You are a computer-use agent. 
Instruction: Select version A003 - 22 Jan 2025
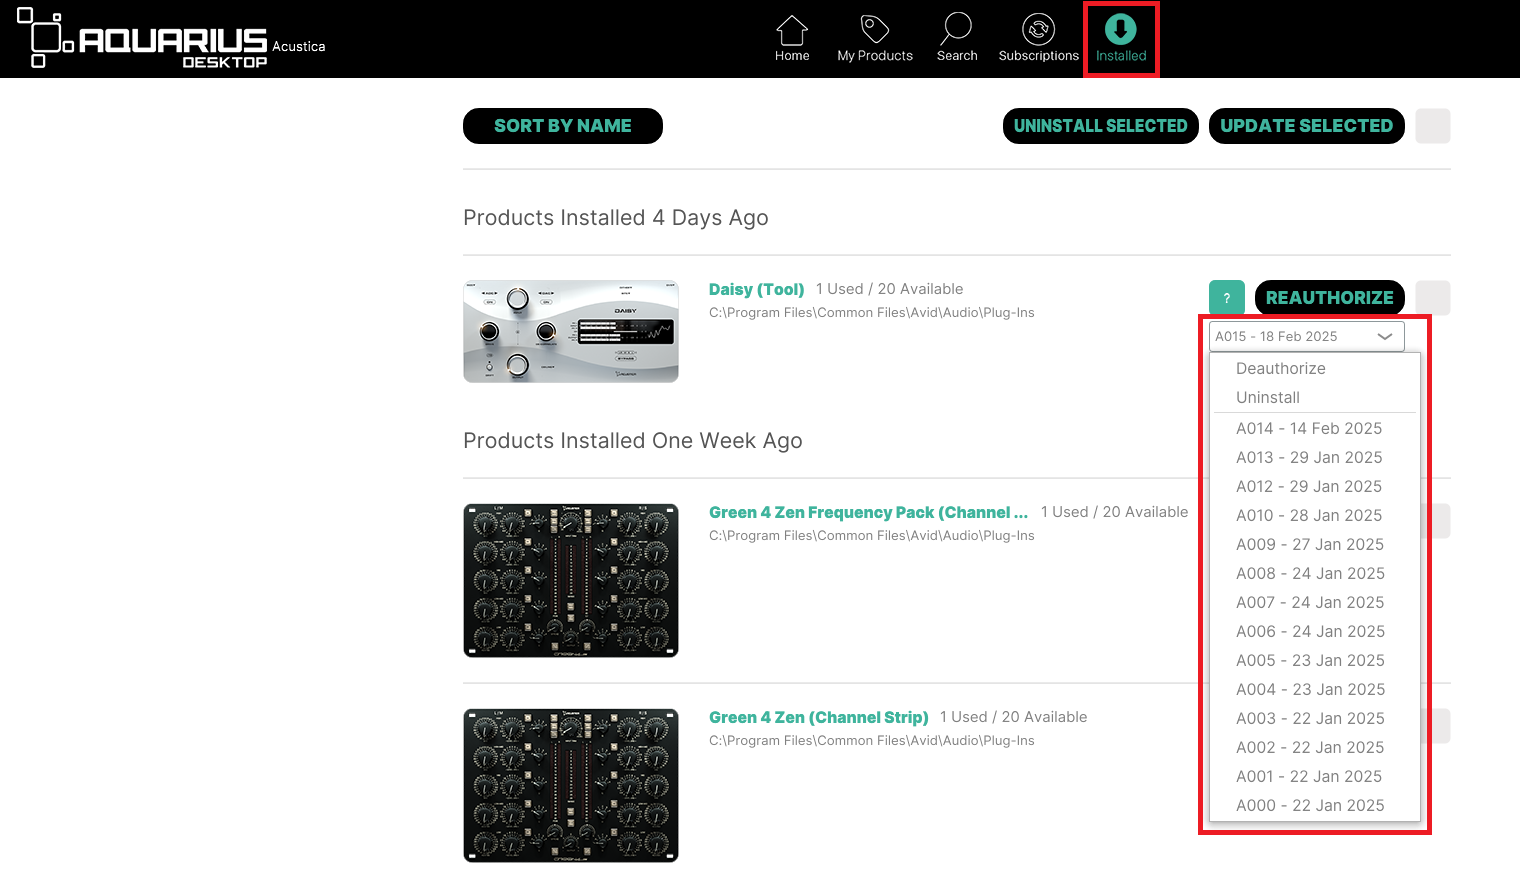1315,718
